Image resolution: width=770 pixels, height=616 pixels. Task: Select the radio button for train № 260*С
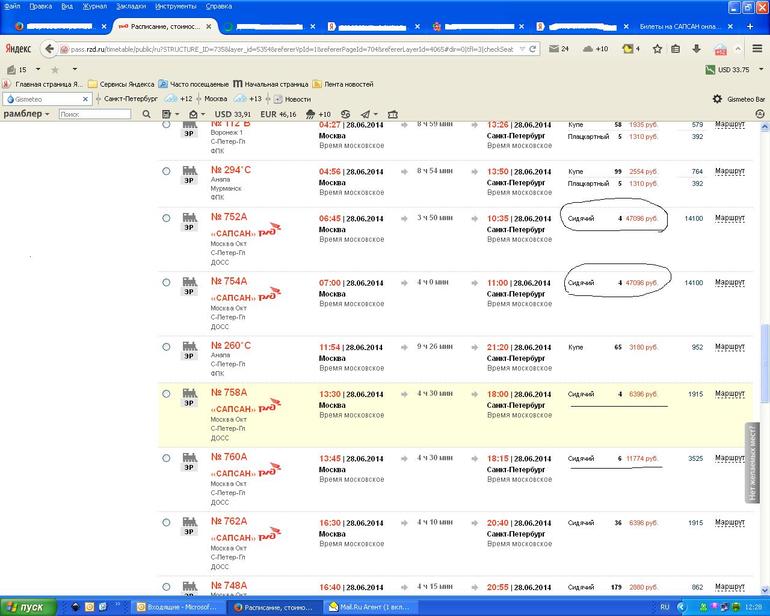166,347
